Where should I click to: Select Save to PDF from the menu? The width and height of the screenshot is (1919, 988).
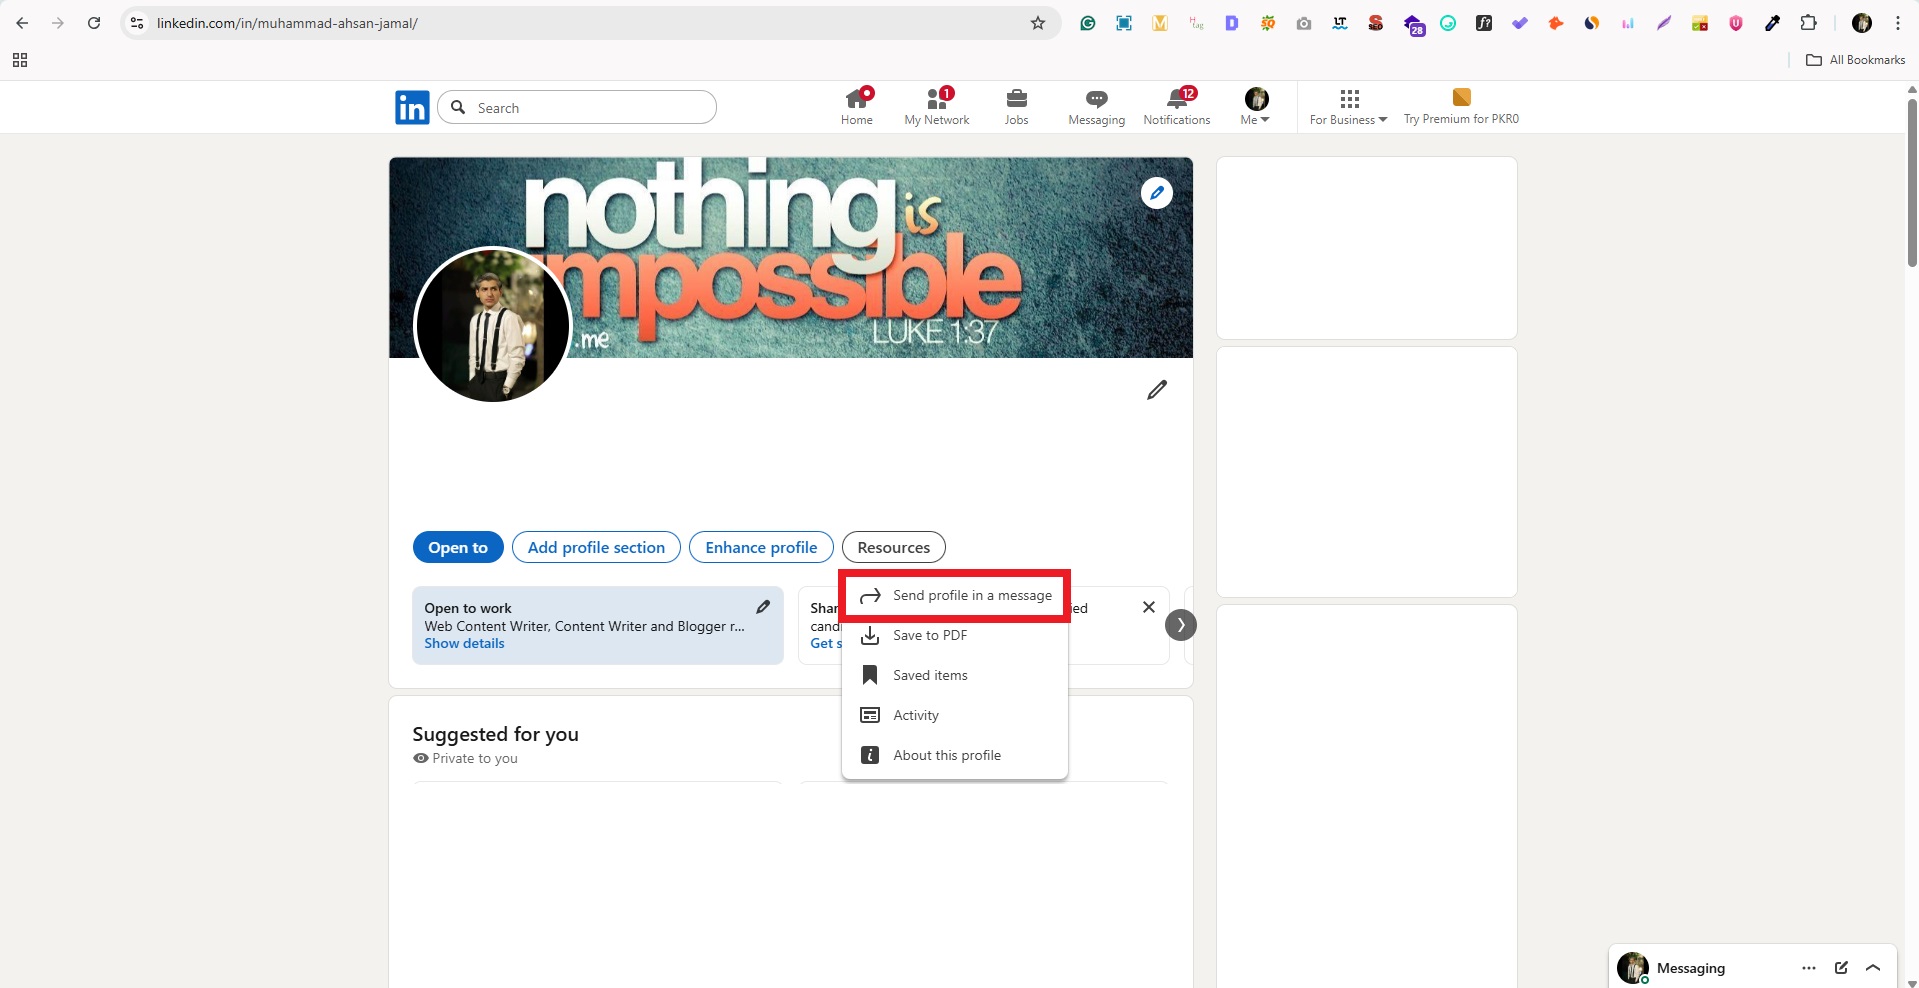click(929, 635)
